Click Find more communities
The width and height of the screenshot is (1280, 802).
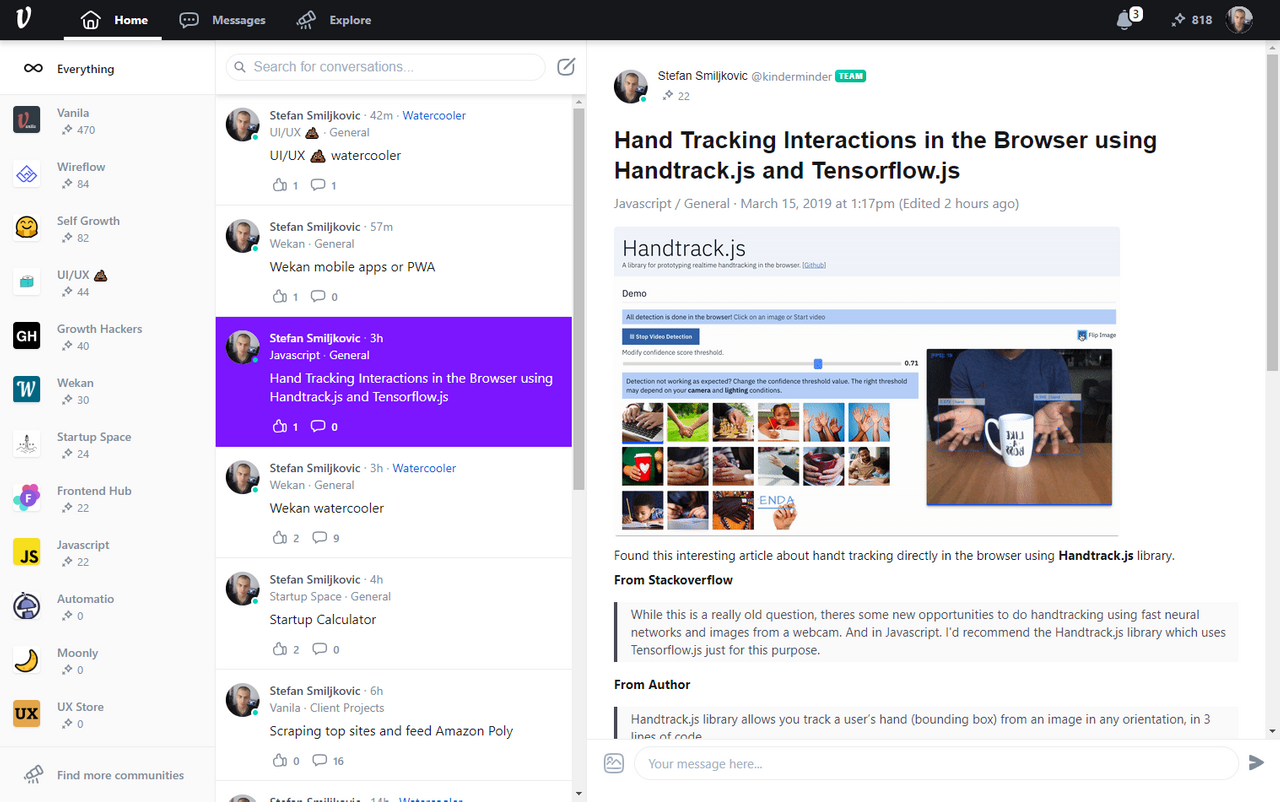pos(107,775)
